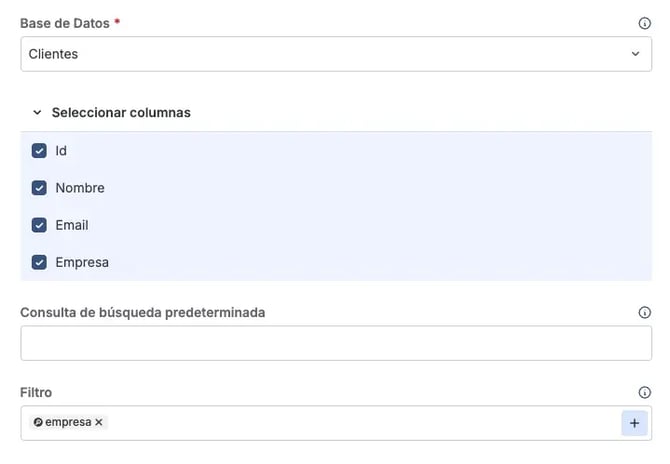Click the empresa tag icon in Filtro
This screenshot has width=670, height=464.
coord(38,423)
